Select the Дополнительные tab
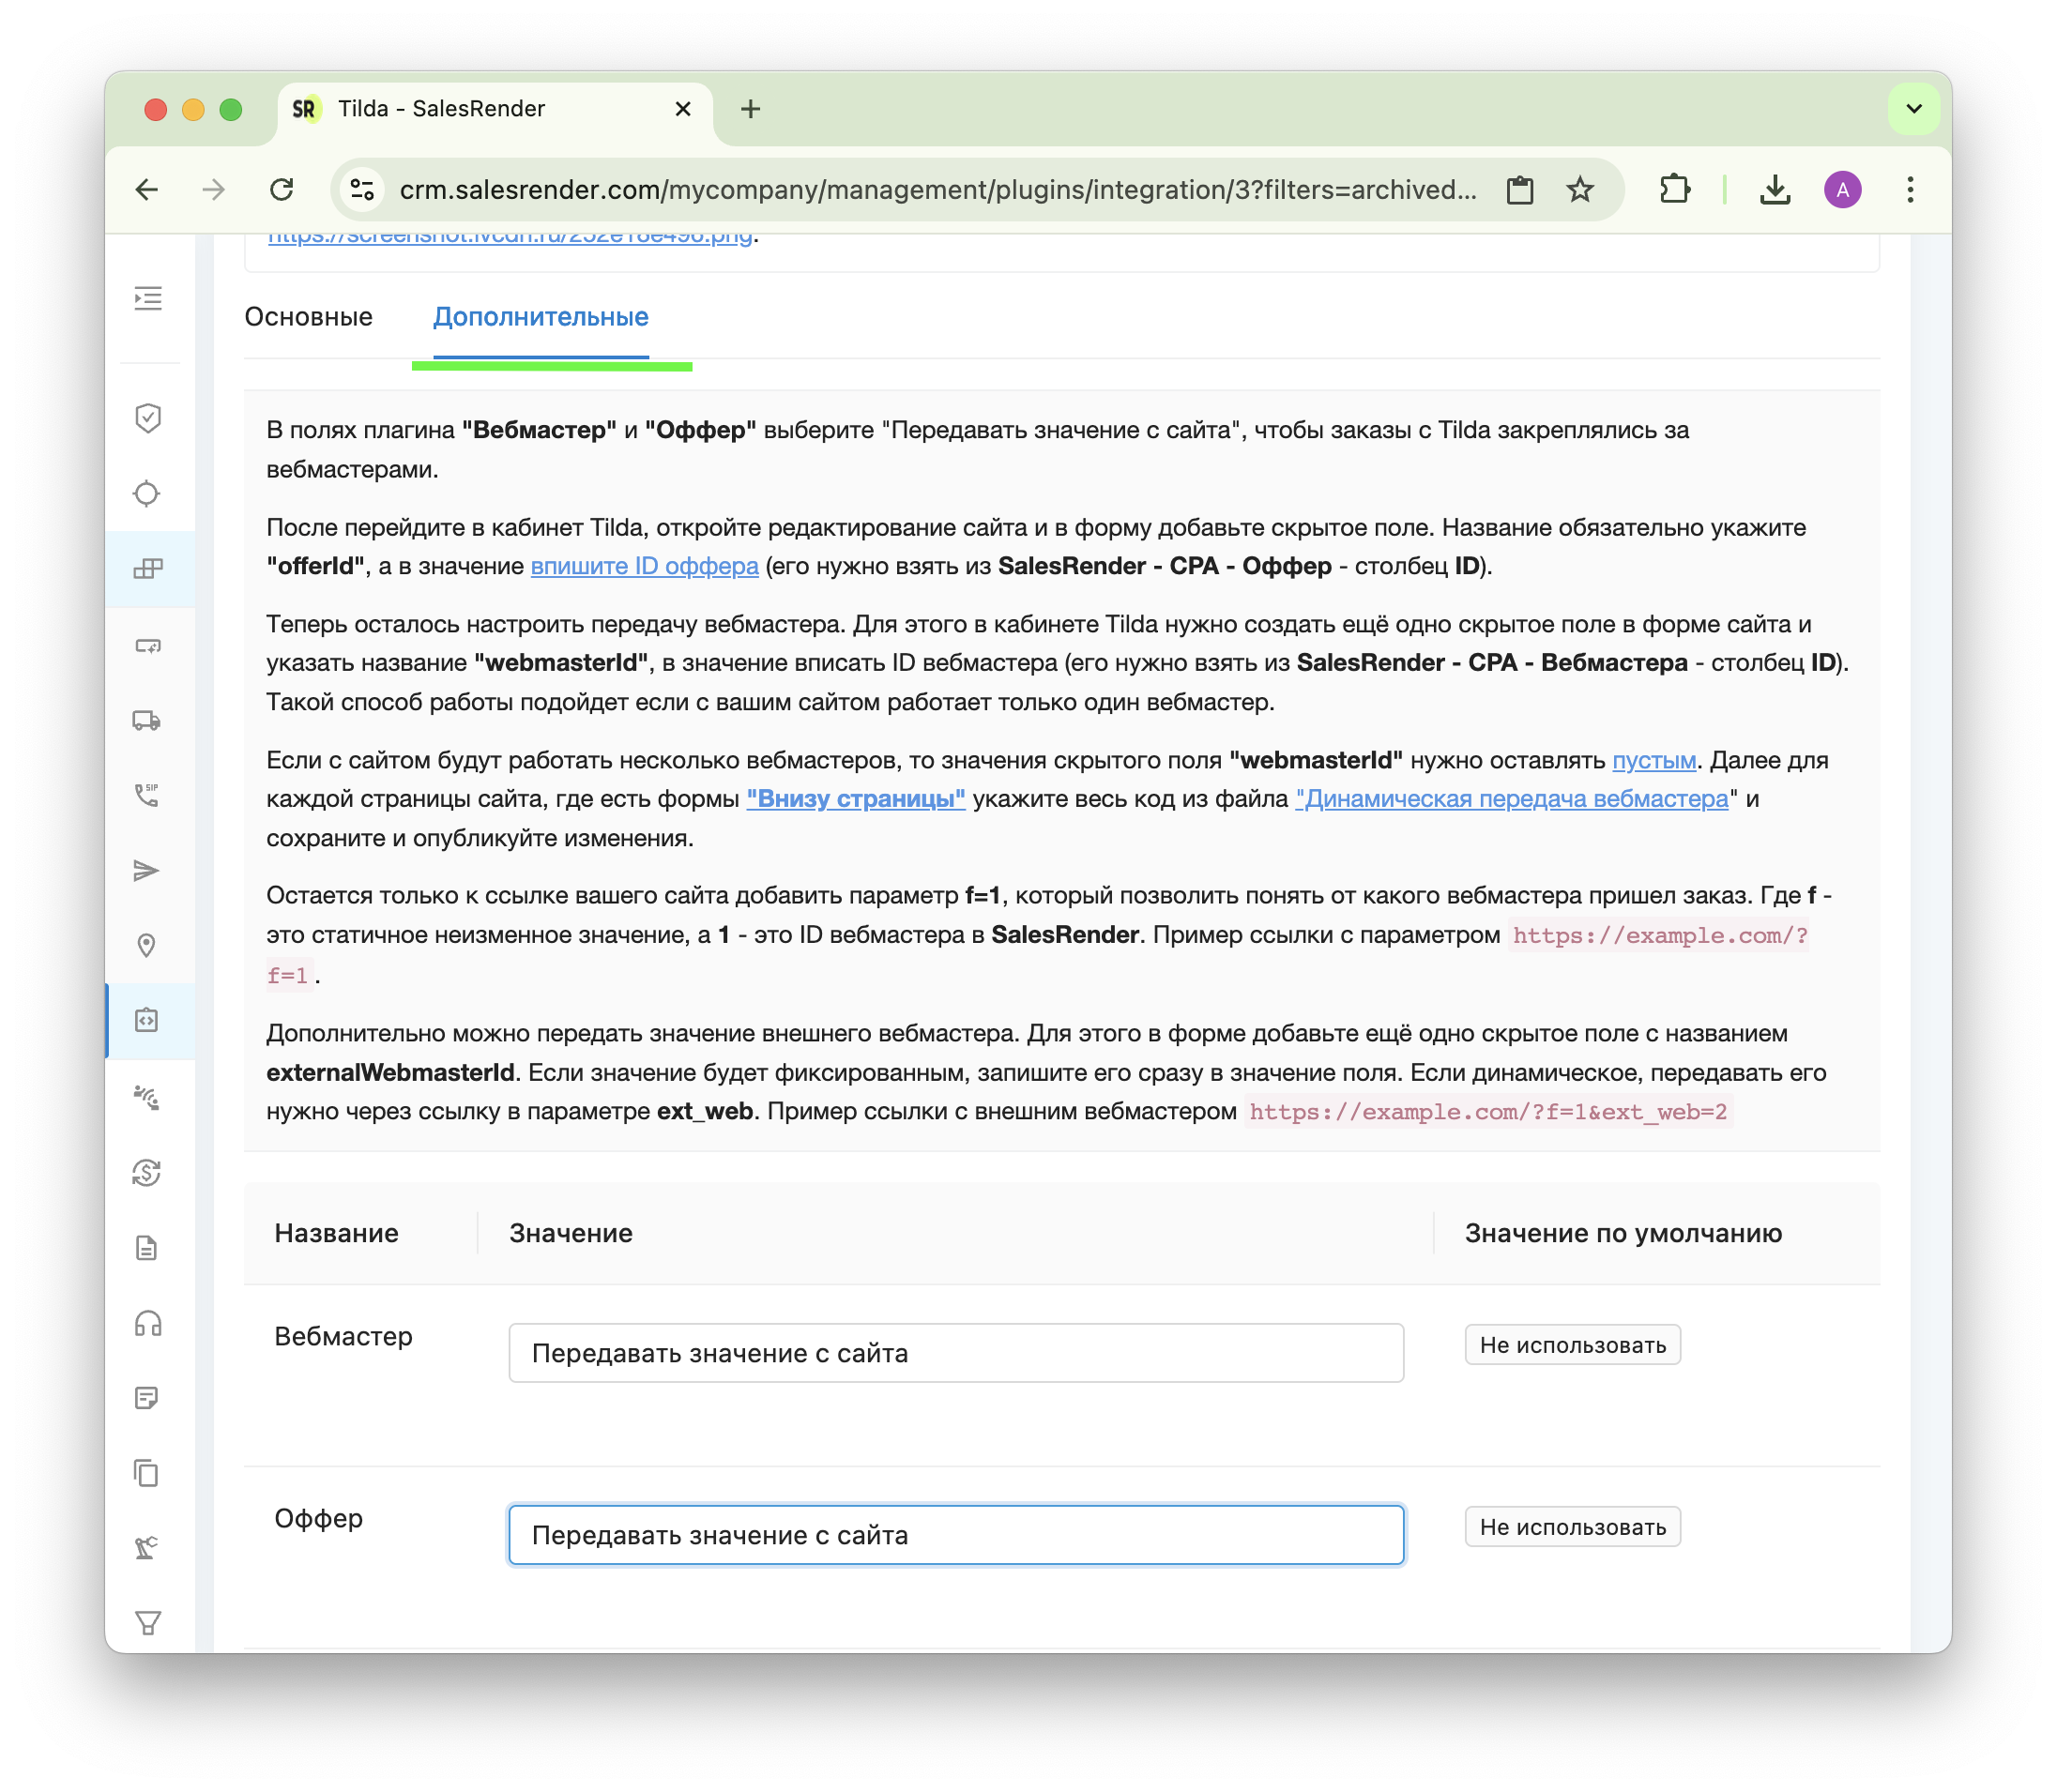 coord(540,317)
